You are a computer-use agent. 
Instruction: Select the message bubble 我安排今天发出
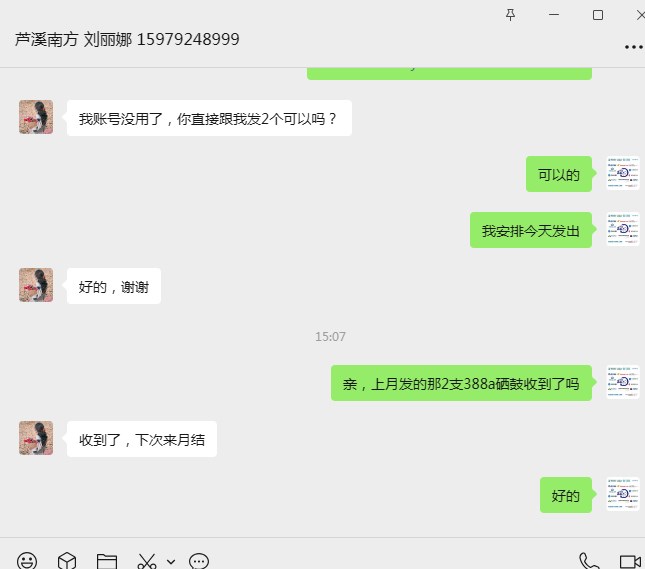(x=531, y=230)
